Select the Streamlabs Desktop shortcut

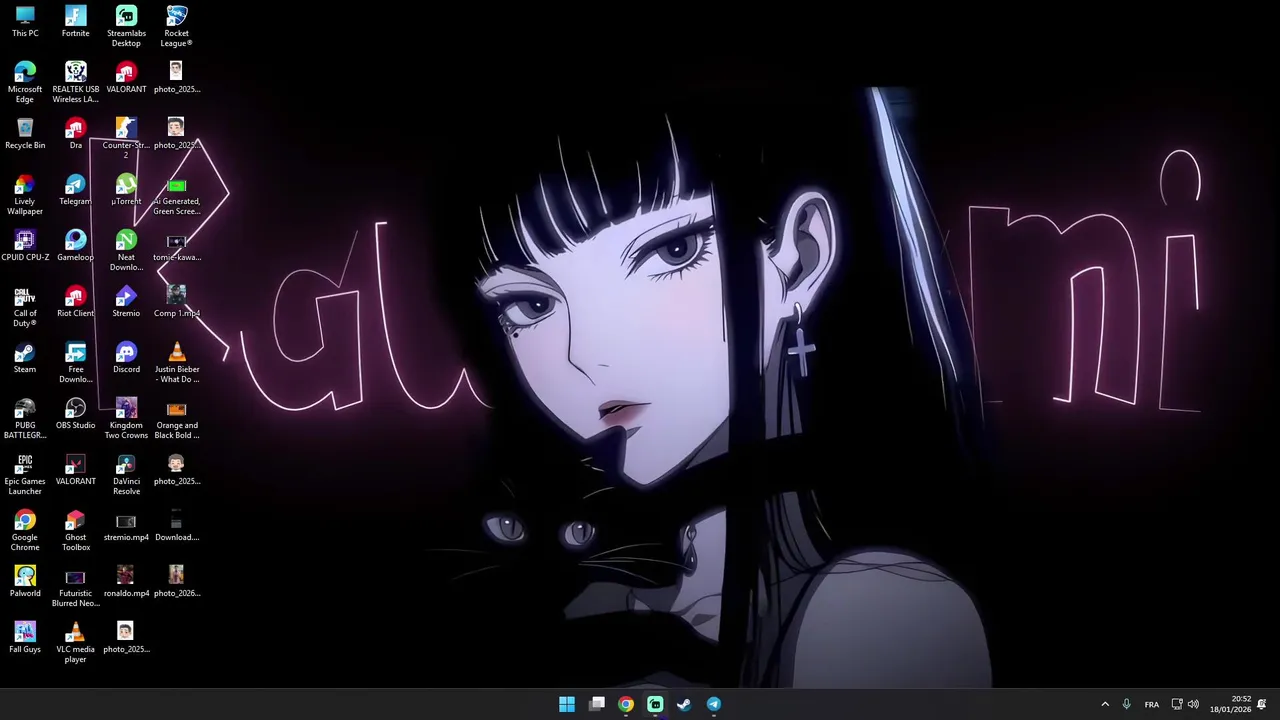click(x=126, y=27)
